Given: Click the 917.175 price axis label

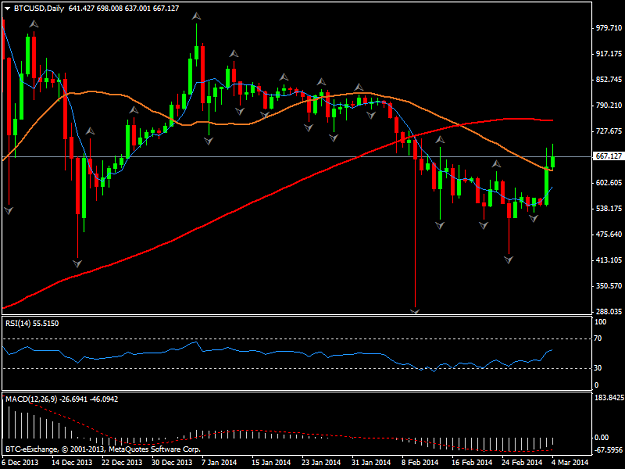Looking at the screenshot, I should (x=609, y=54).
